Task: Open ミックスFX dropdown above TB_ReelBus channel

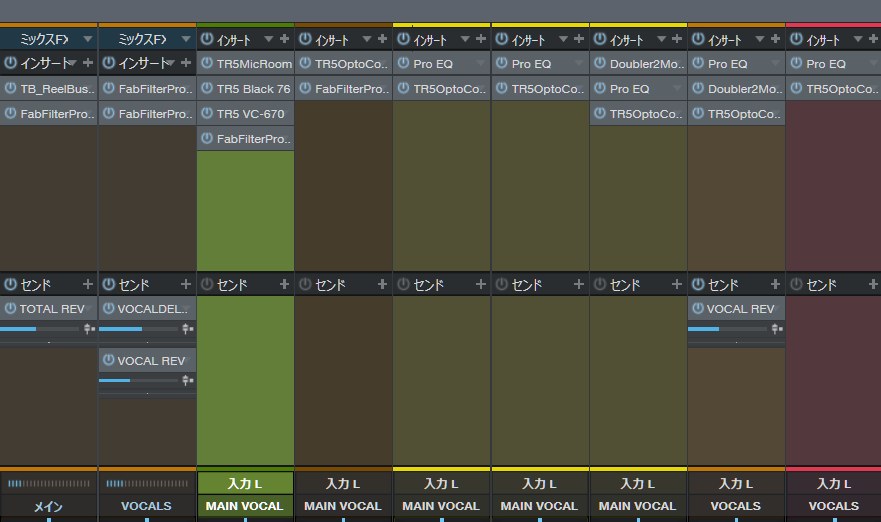Action: 88,39
